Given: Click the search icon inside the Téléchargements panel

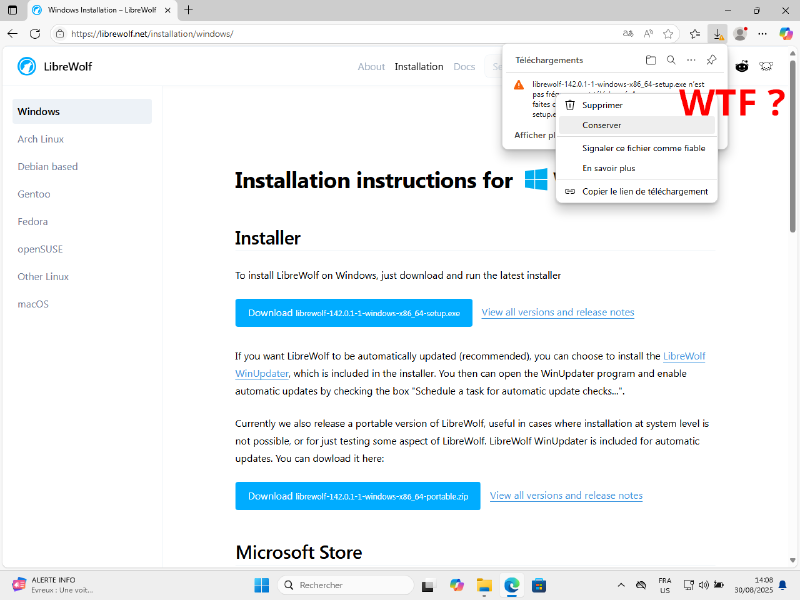Looking at the screenshot, I should point(671,60).
